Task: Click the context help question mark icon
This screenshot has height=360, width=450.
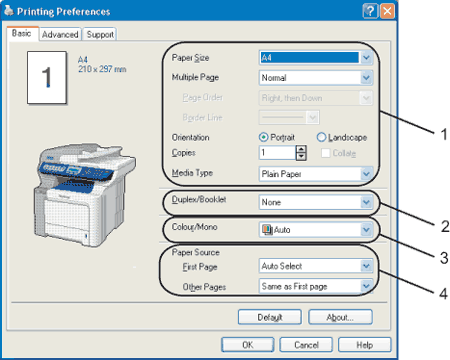Action: point(370,11)
